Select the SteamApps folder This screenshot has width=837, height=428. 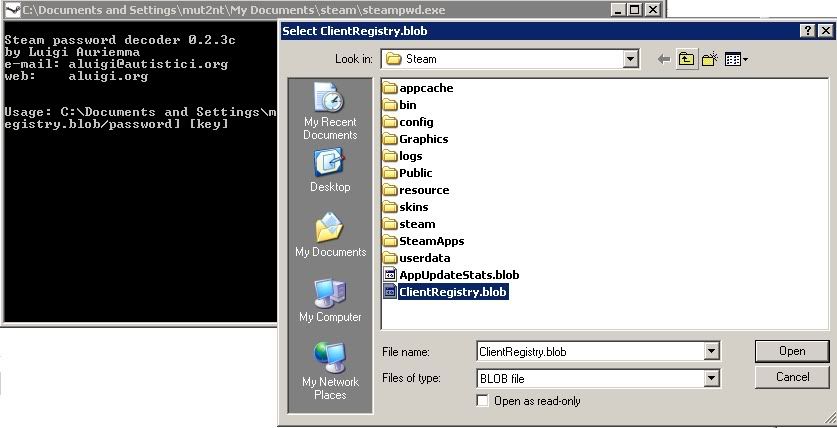(424, 242)
